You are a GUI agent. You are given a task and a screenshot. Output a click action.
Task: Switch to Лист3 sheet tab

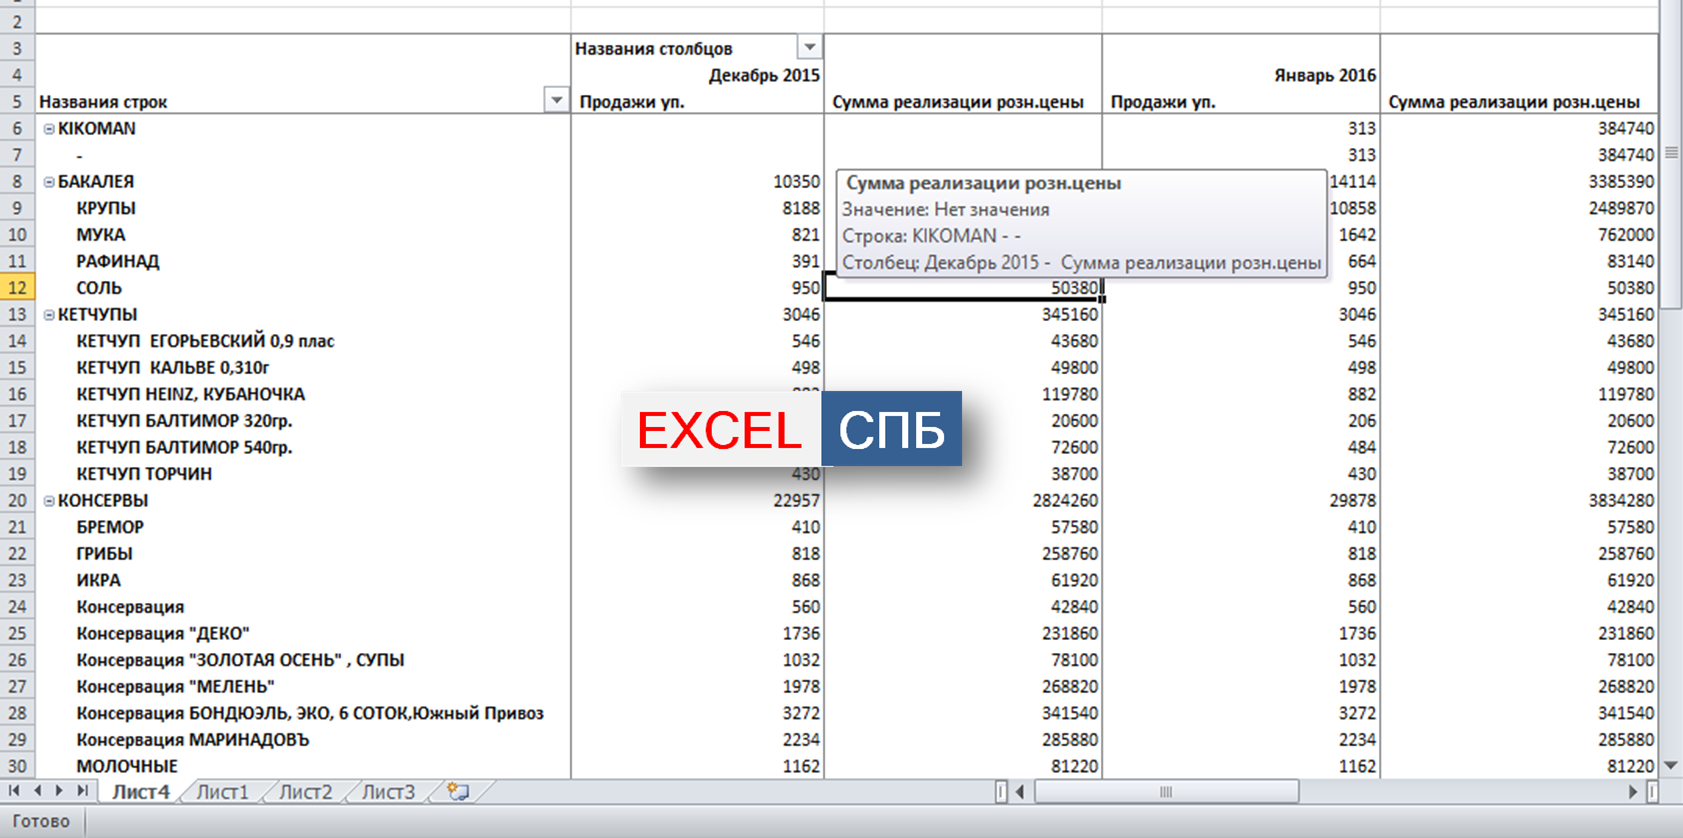click(388, 792)
